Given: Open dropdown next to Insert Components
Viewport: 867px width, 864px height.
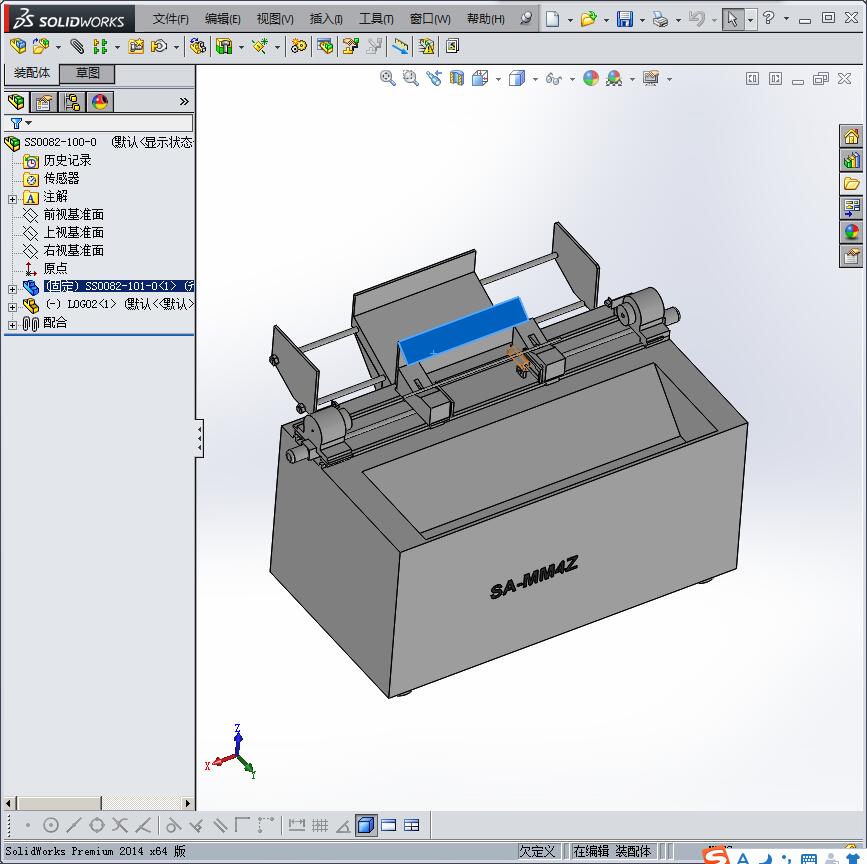Looking at the screenshot, I should point(58,48).
